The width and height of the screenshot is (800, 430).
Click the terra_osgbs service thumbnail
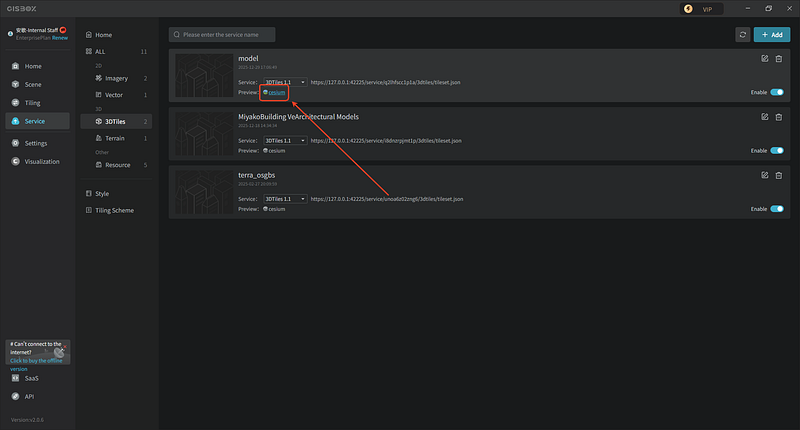click(x=204, y=192)
